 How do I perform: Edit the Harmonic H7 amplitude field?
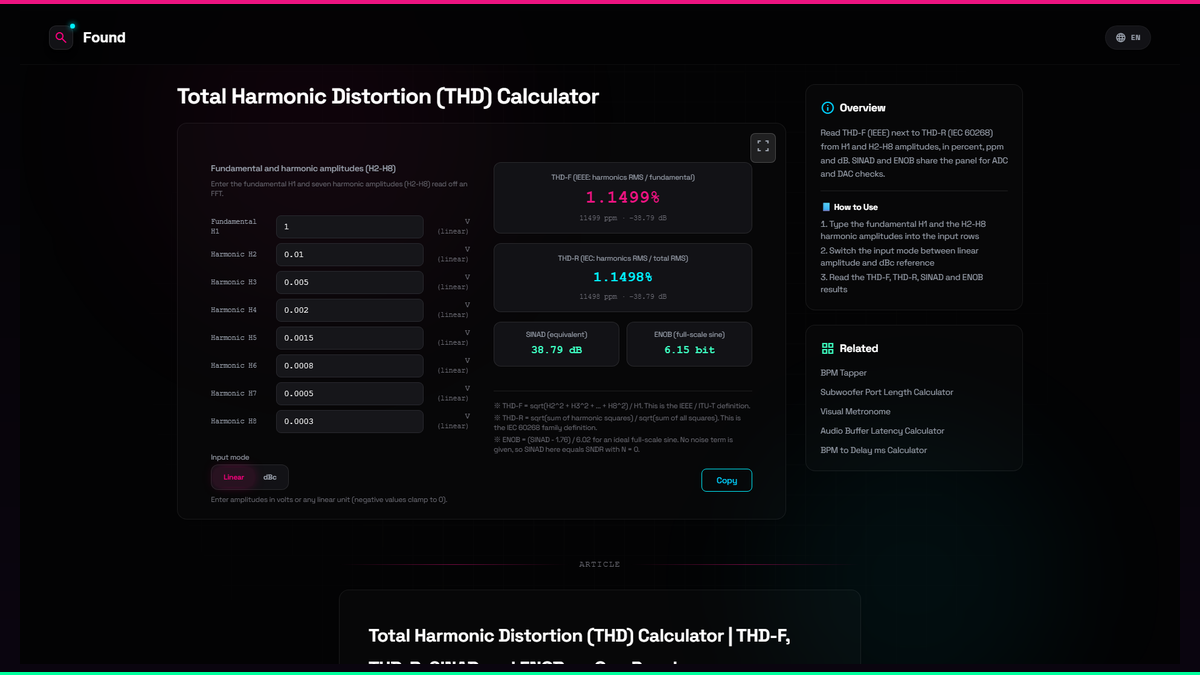pos(350,393)
